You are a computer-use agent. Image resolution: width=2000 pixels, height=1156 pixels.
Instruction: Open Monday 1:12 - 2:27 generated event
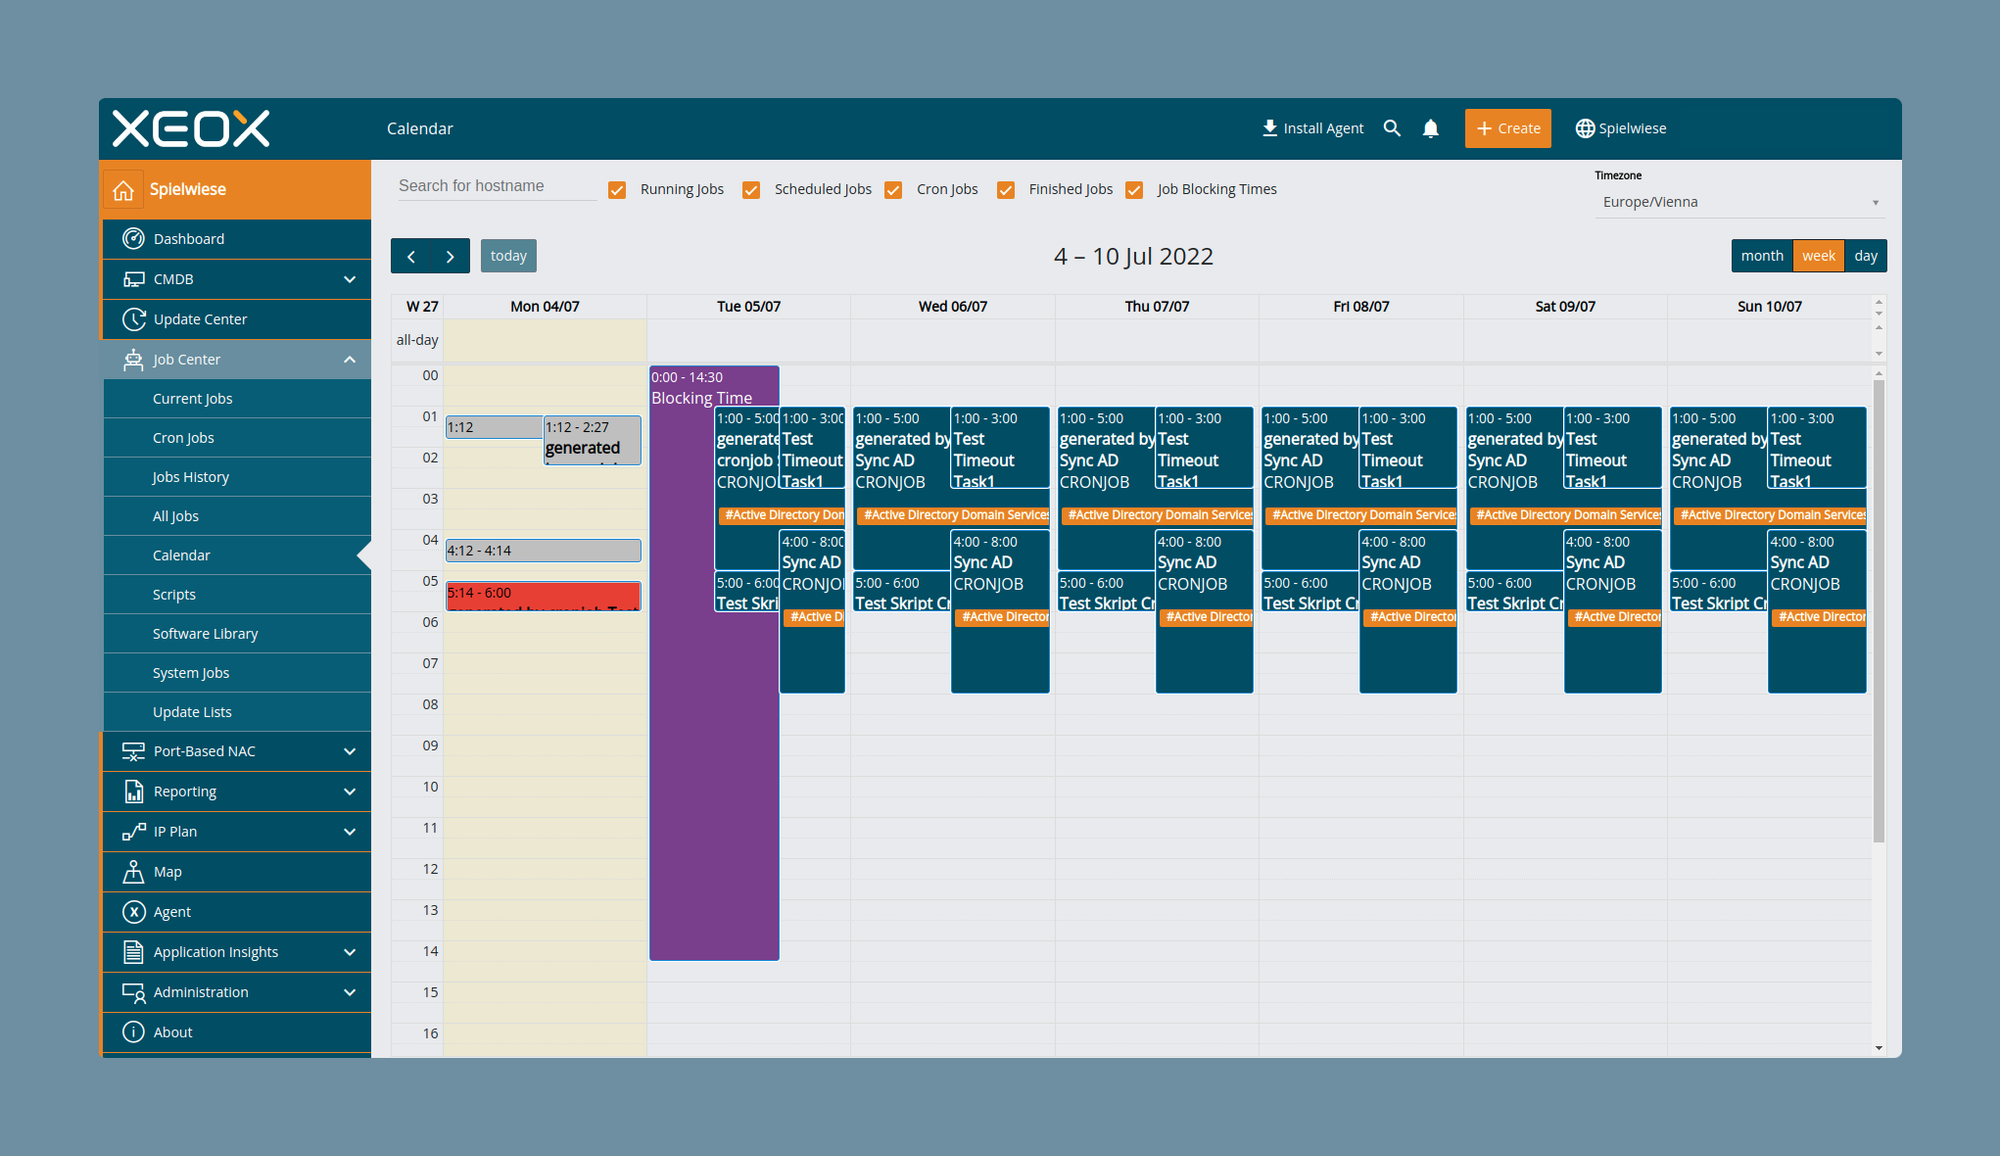(x=592, y=440)
